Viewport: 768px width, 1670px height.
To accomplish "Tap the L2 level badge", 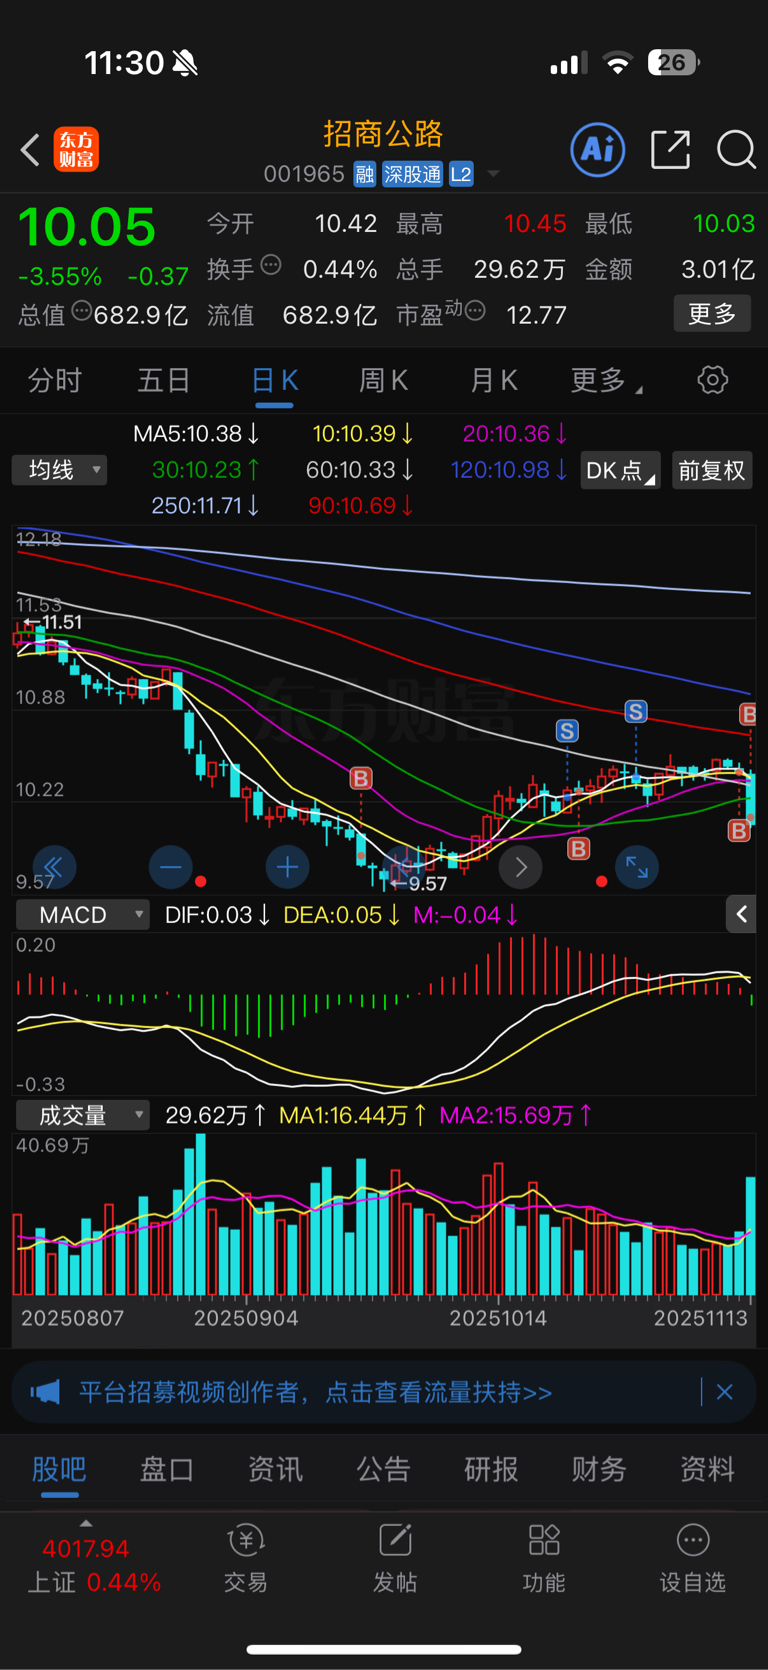I will [461, 174].
